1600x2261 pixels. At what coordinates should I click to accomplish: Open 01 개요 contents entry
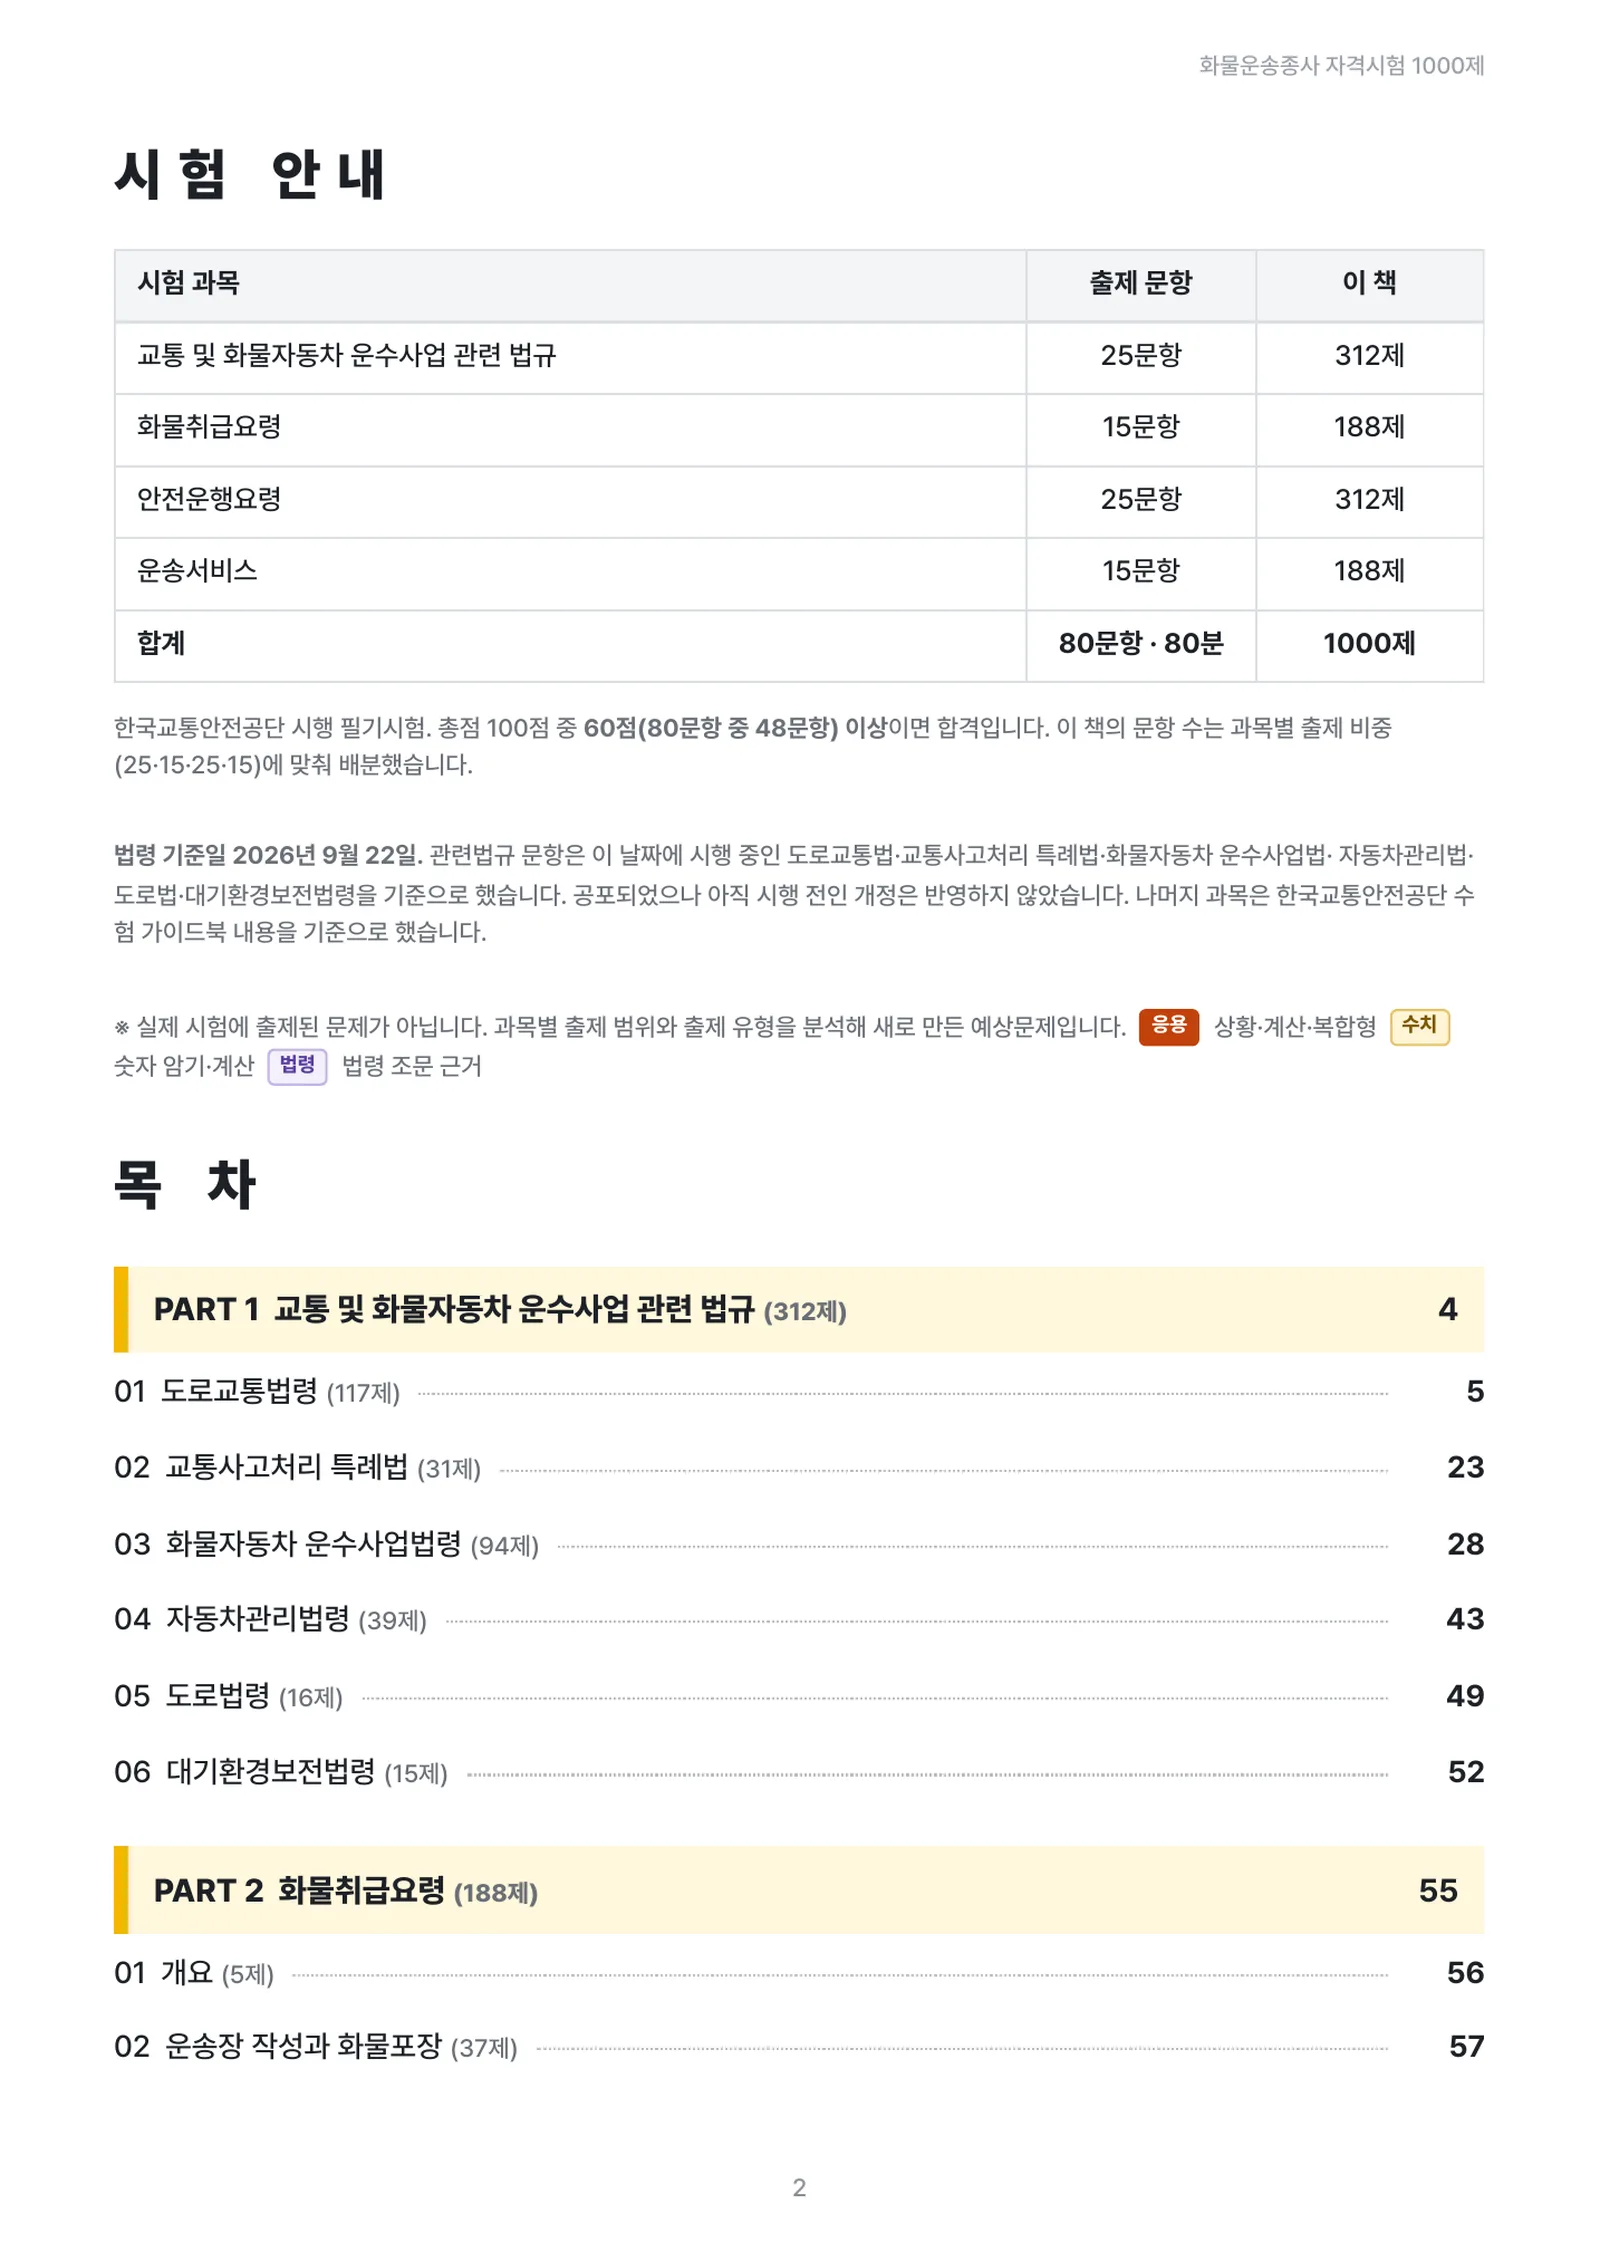pyautogui.click(x=798, y=1972)
